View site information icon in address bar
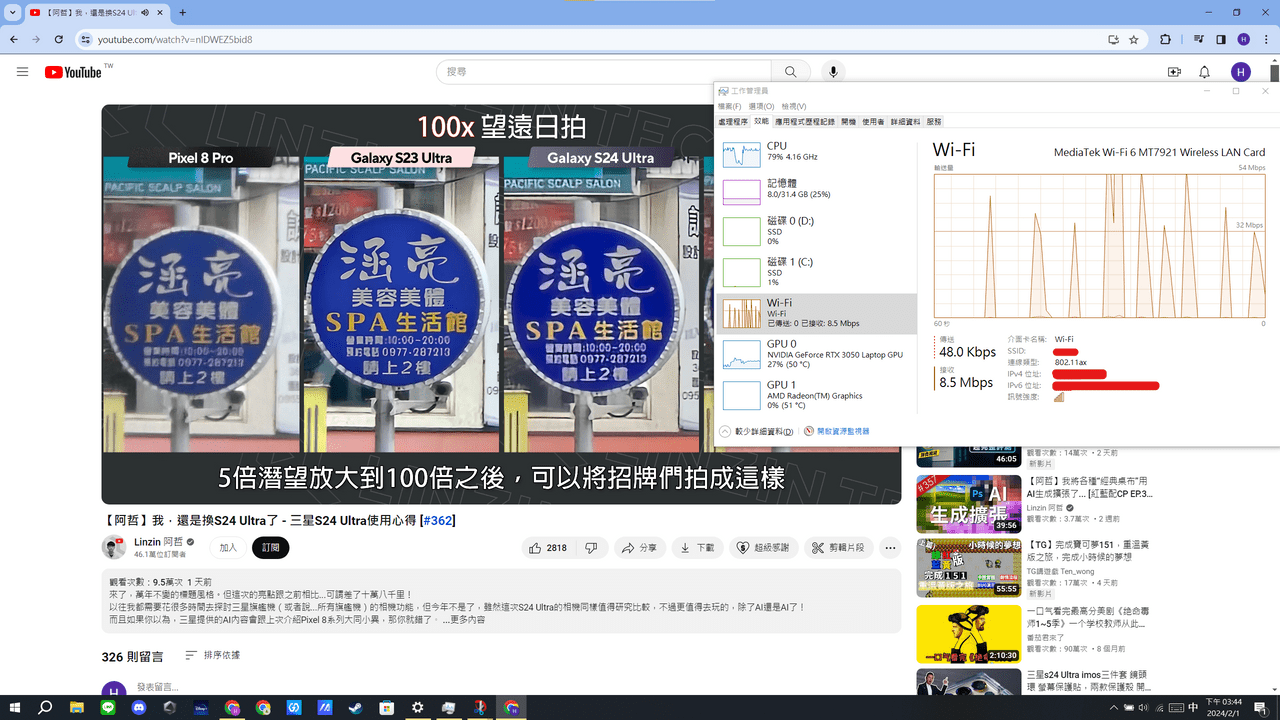The width and height of the screenshot is (1280, 720). 86,40
